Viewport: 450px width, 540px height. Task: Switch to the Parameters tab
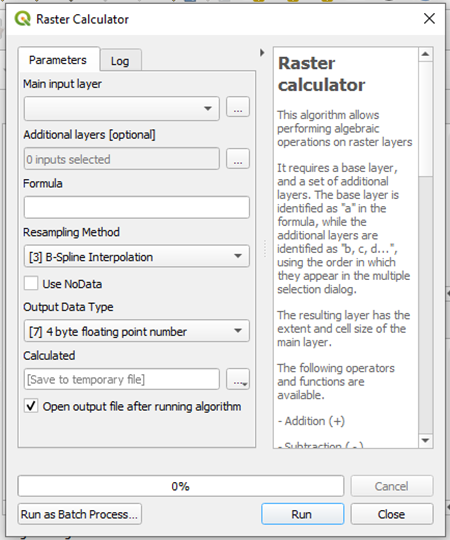58,60
